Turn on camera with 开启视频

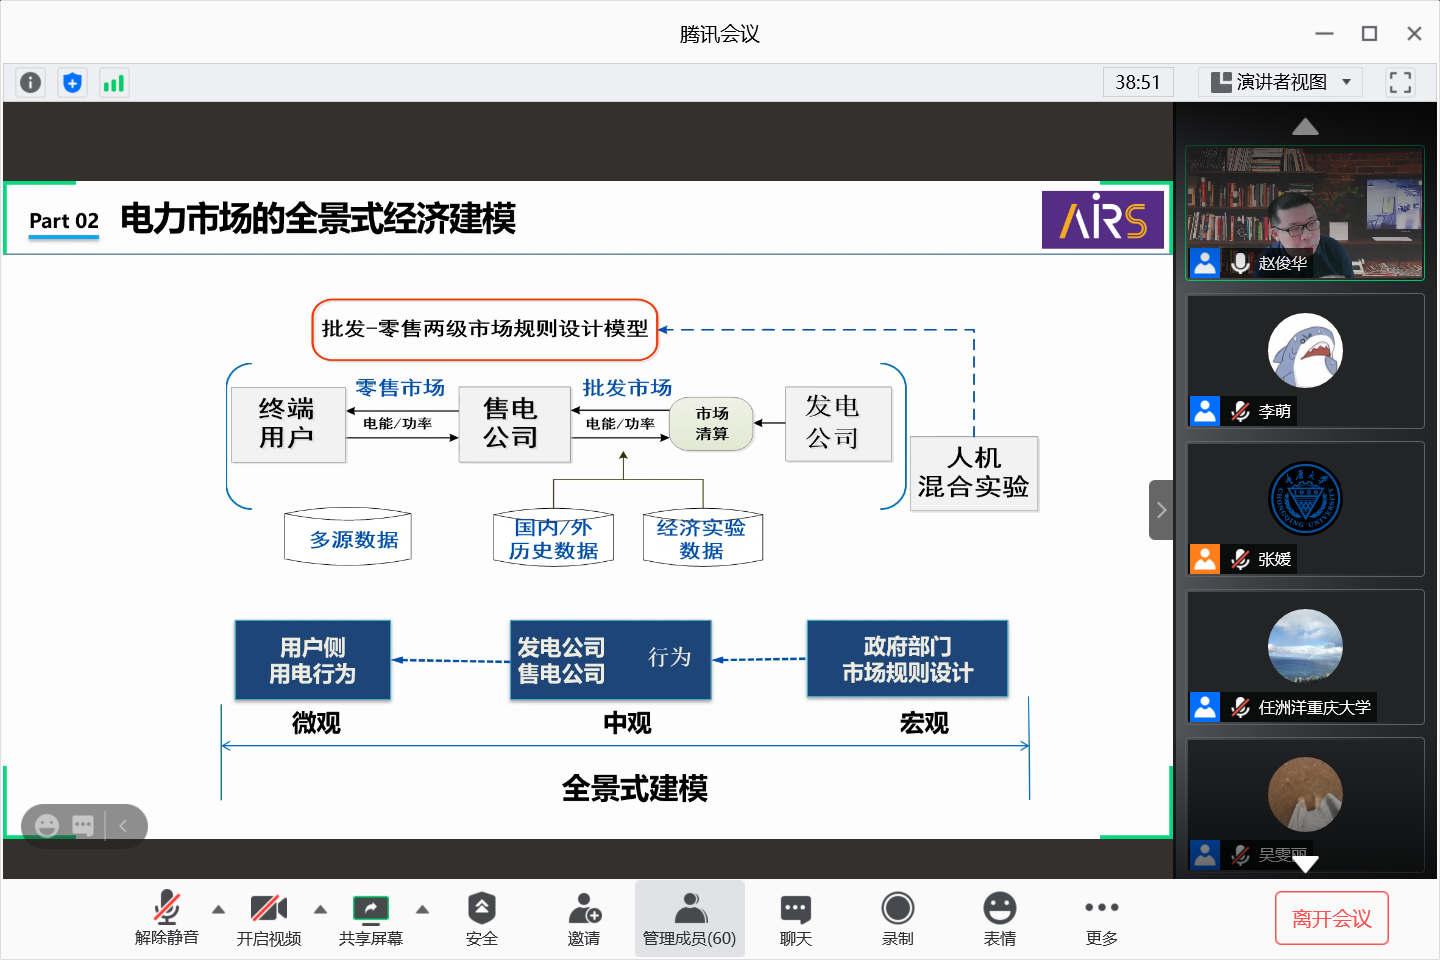(268, 918)
